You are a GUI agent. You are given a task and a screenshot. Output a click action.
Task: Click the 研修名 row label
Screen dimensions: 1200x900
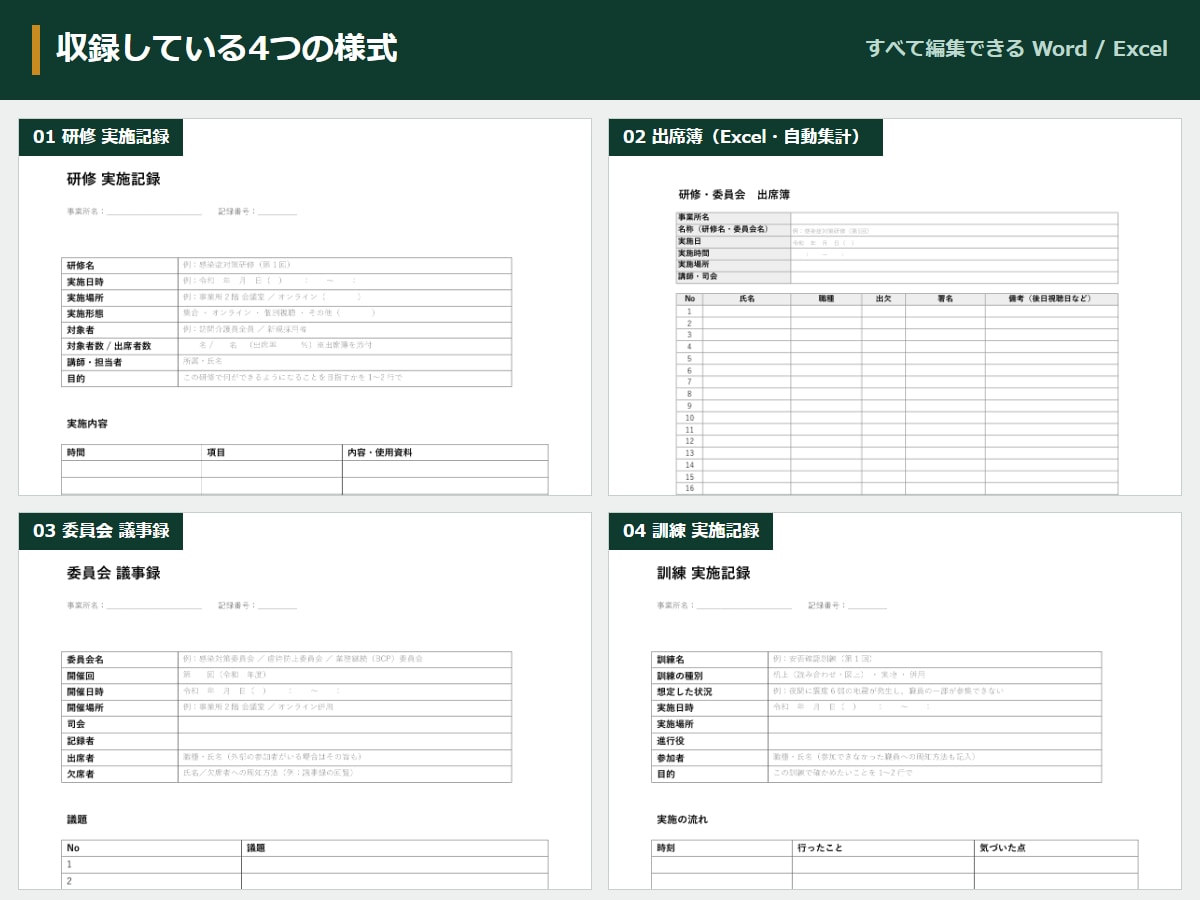tap(81, 266)
